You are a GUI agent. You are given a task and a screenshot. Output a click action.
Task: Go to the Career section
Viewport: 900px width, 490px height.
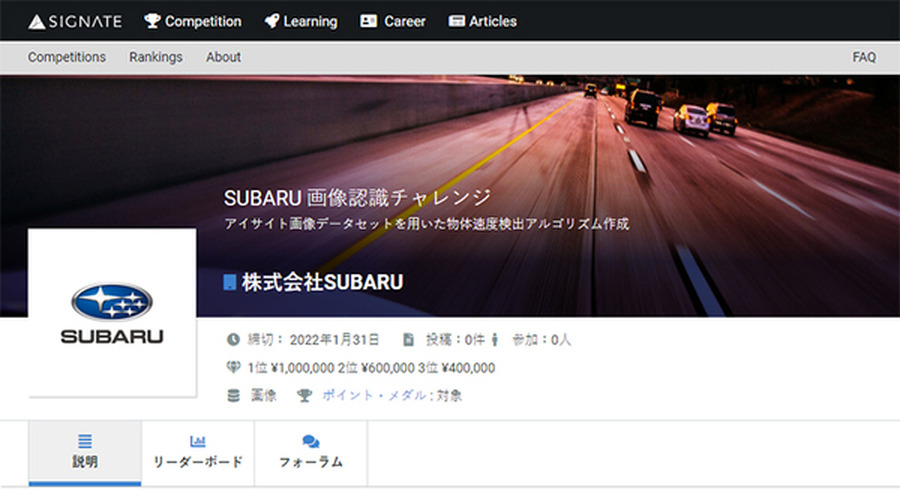[393, 21]
